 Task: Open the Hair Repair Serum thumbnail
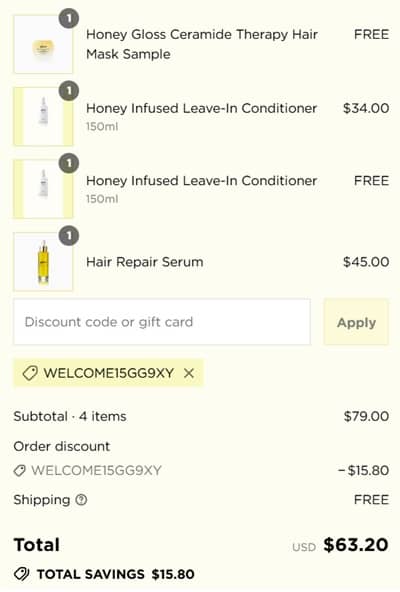tap(43, 262)
